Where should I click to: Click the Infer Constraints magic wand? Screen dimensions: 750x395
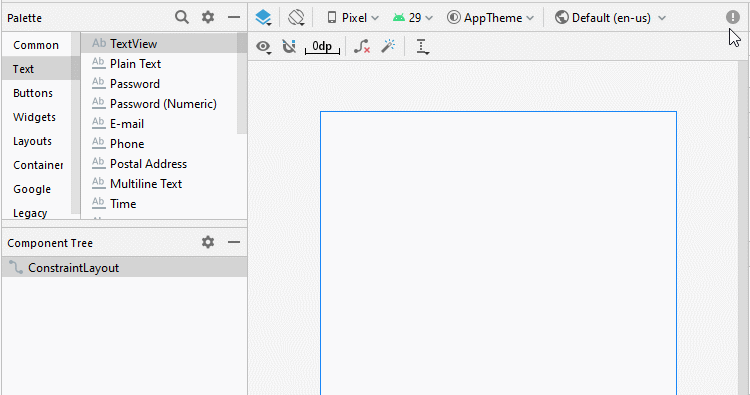(388, 46)
